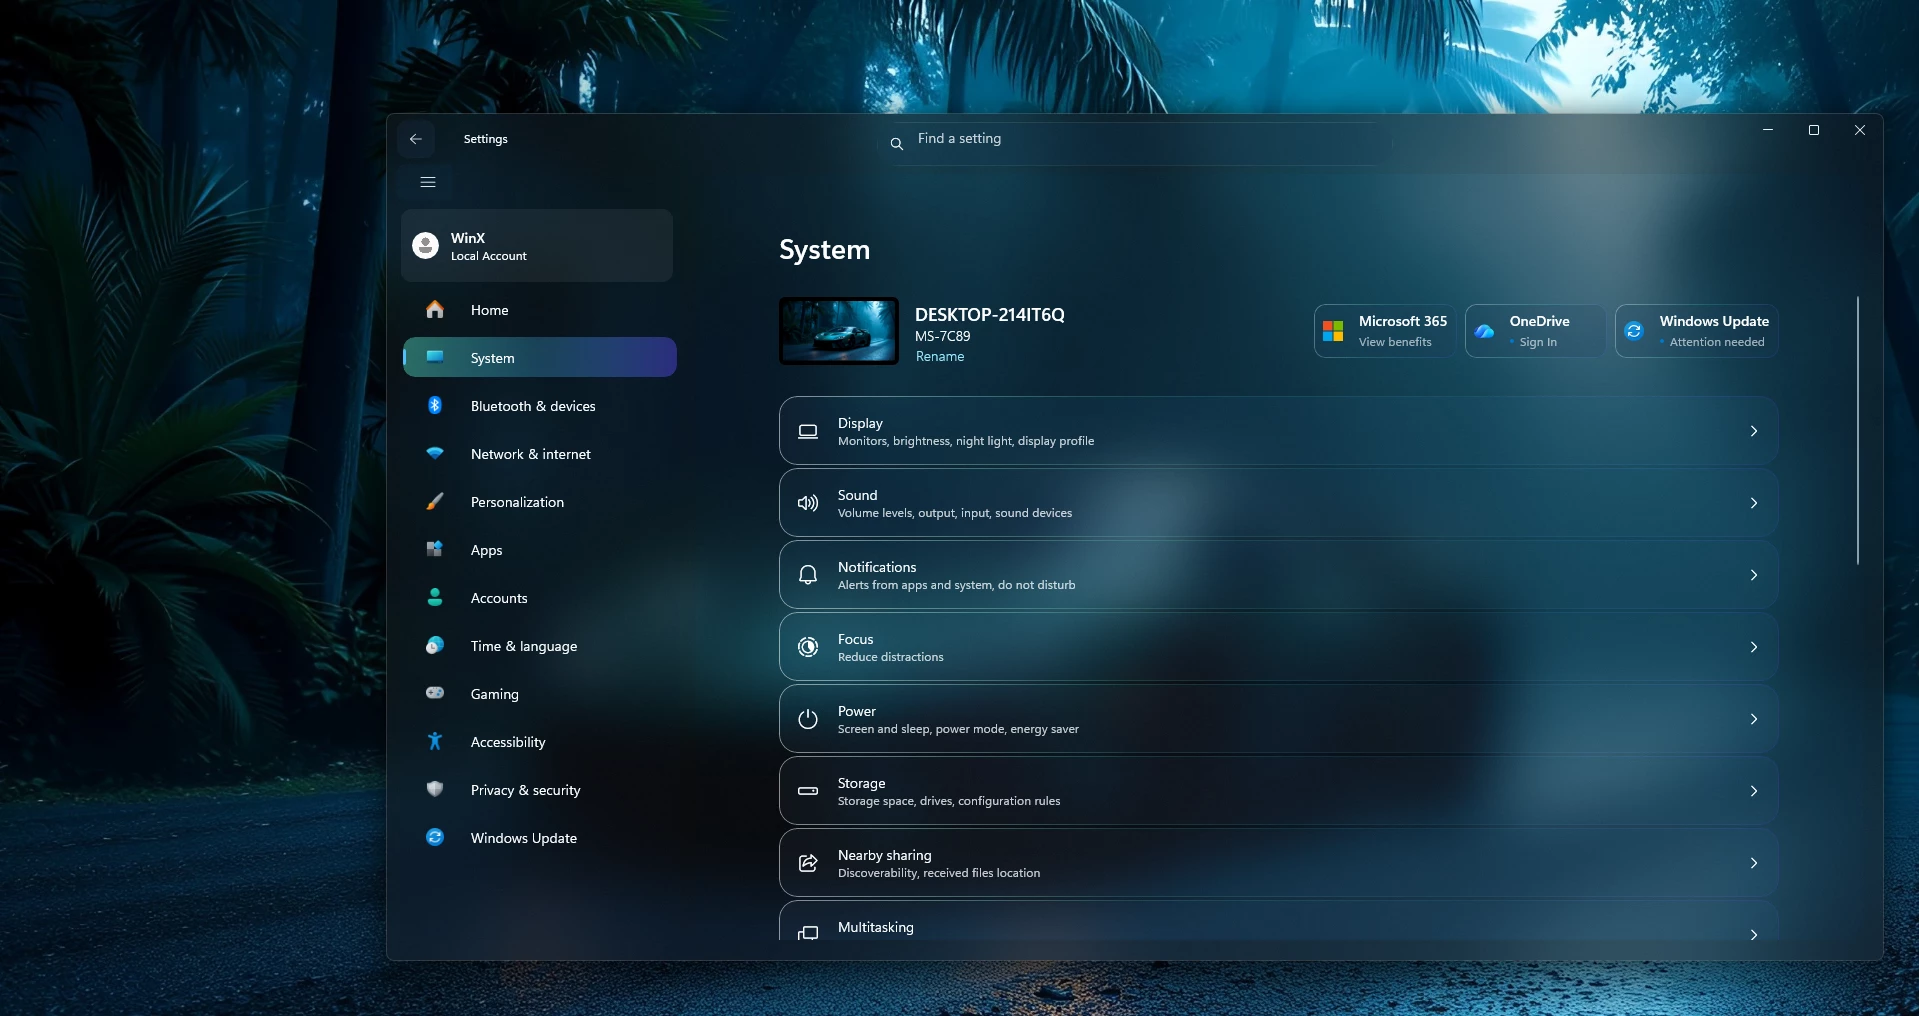Viewport: 1919px width, 1016px height.
Task: Expand Storage settings chevron
Action: pos(1754,791)
